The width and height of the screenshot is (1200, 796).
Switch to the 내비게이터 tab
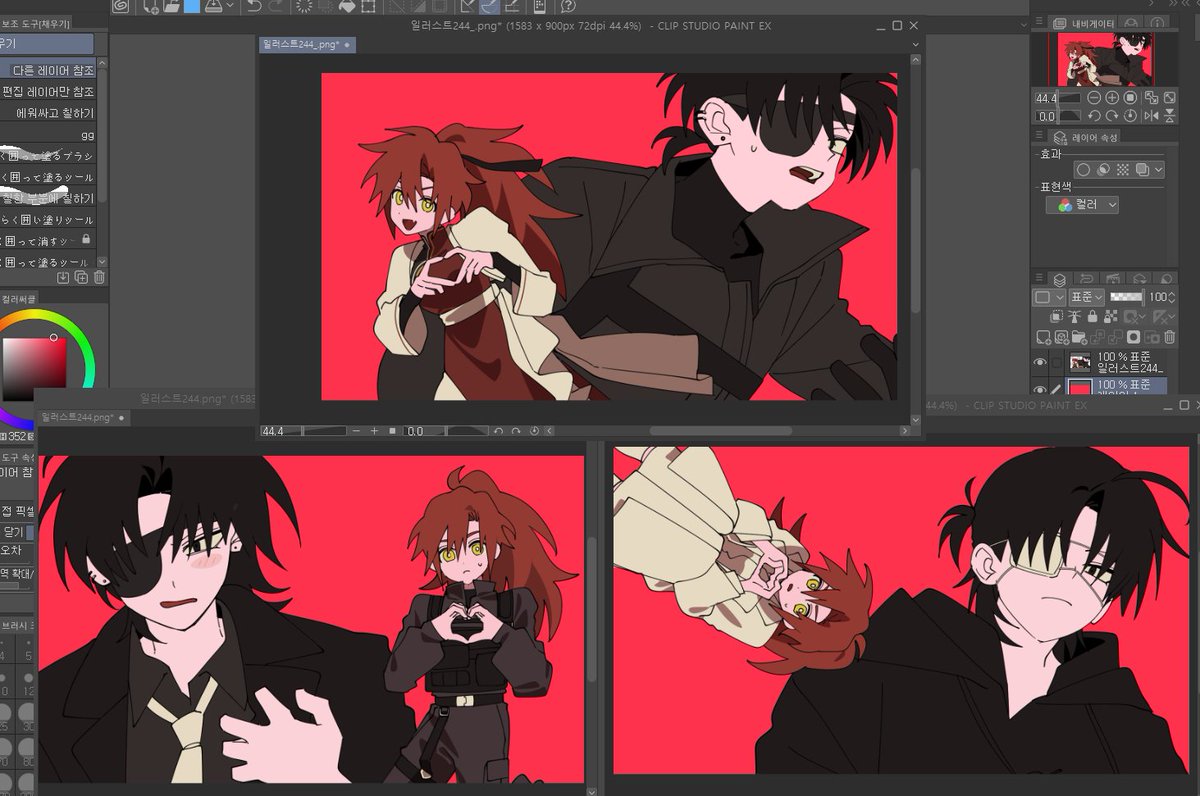[x=1084, y=23]
